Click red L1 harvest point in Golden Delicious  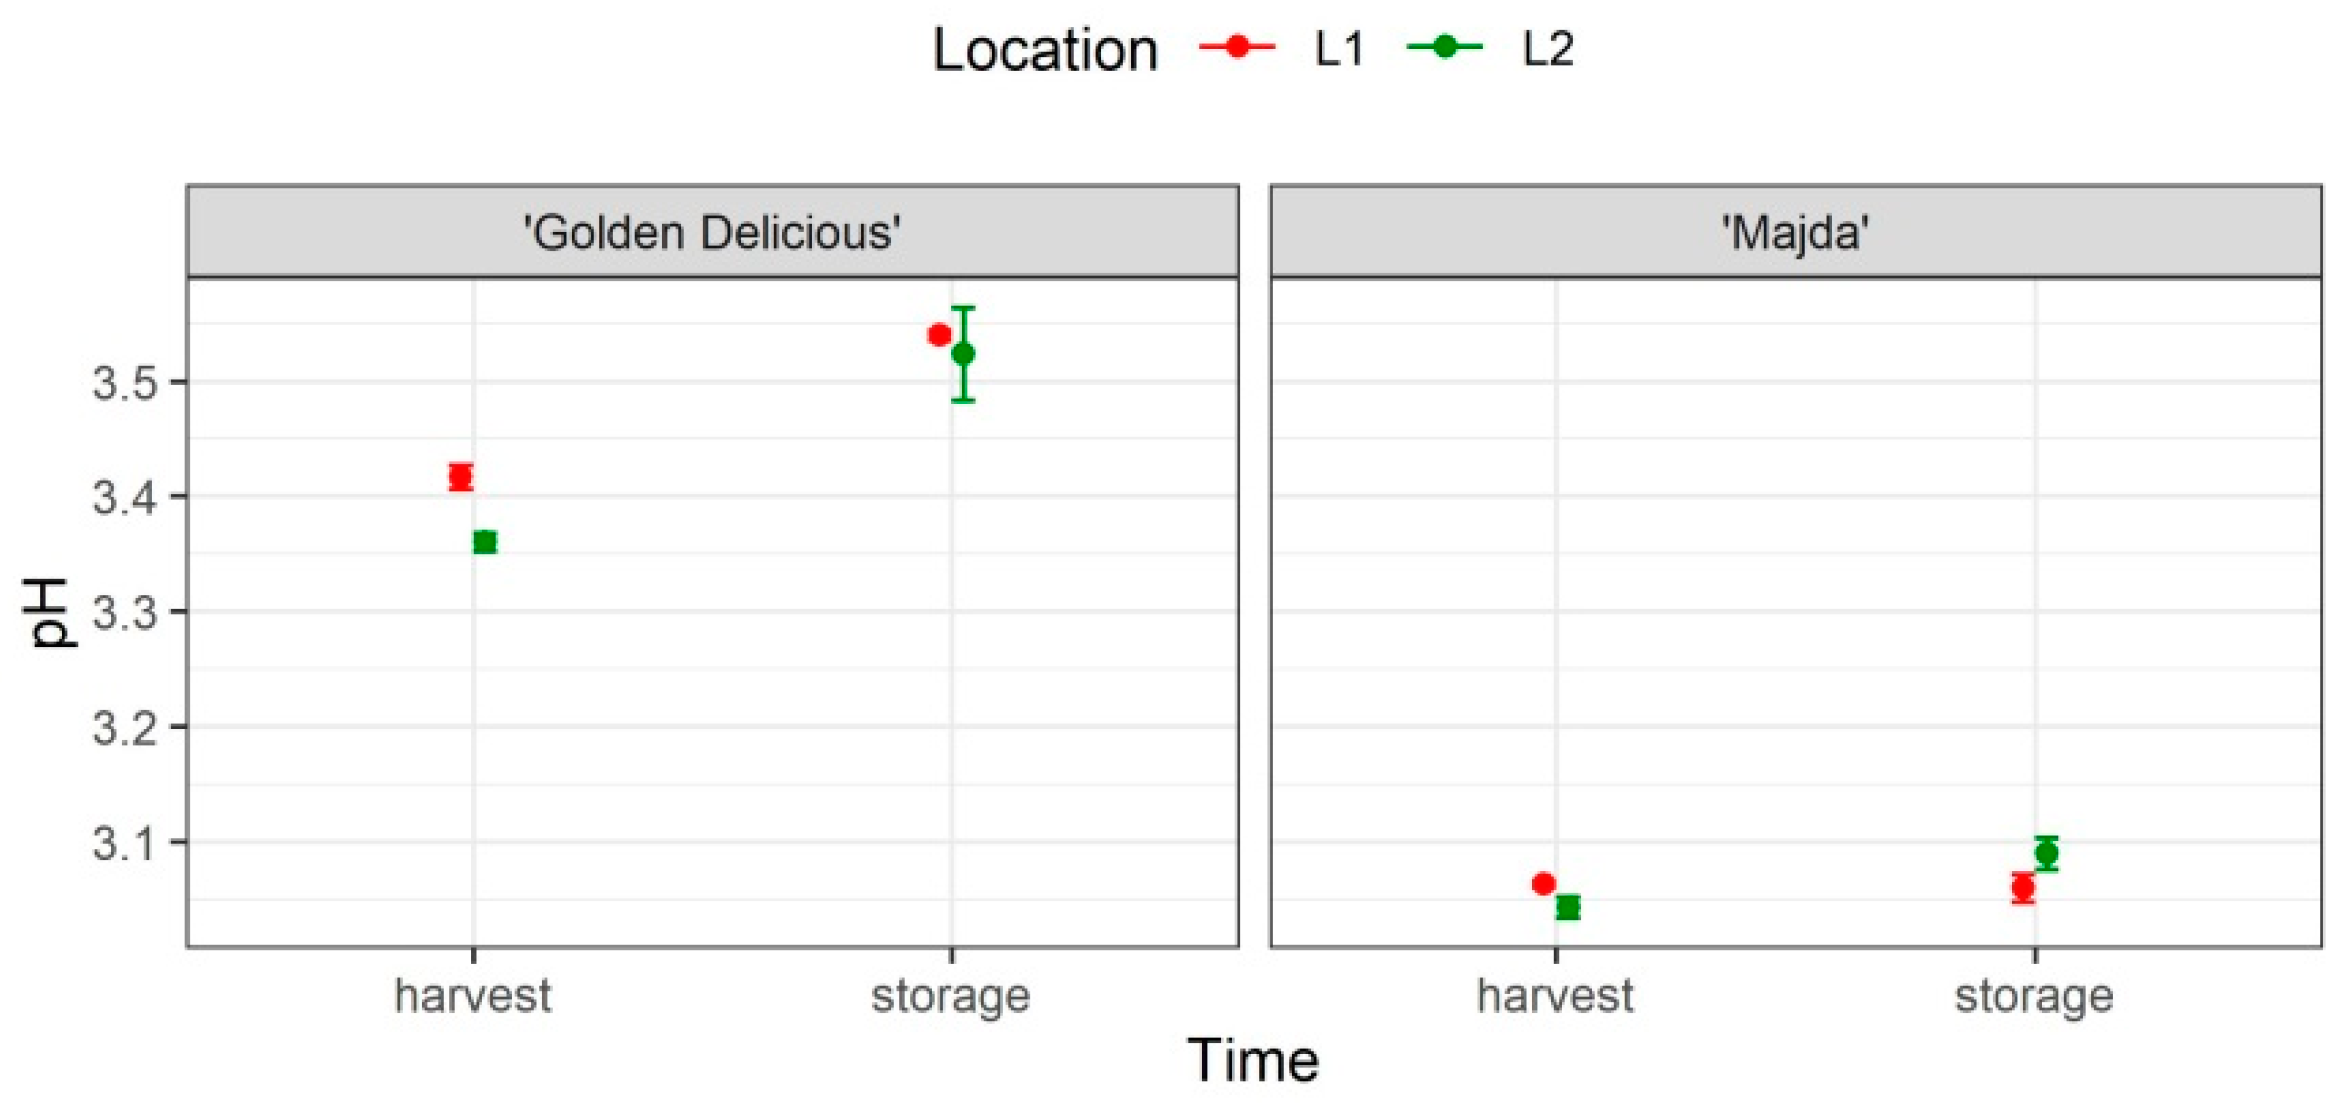click(x=460, y=477)
